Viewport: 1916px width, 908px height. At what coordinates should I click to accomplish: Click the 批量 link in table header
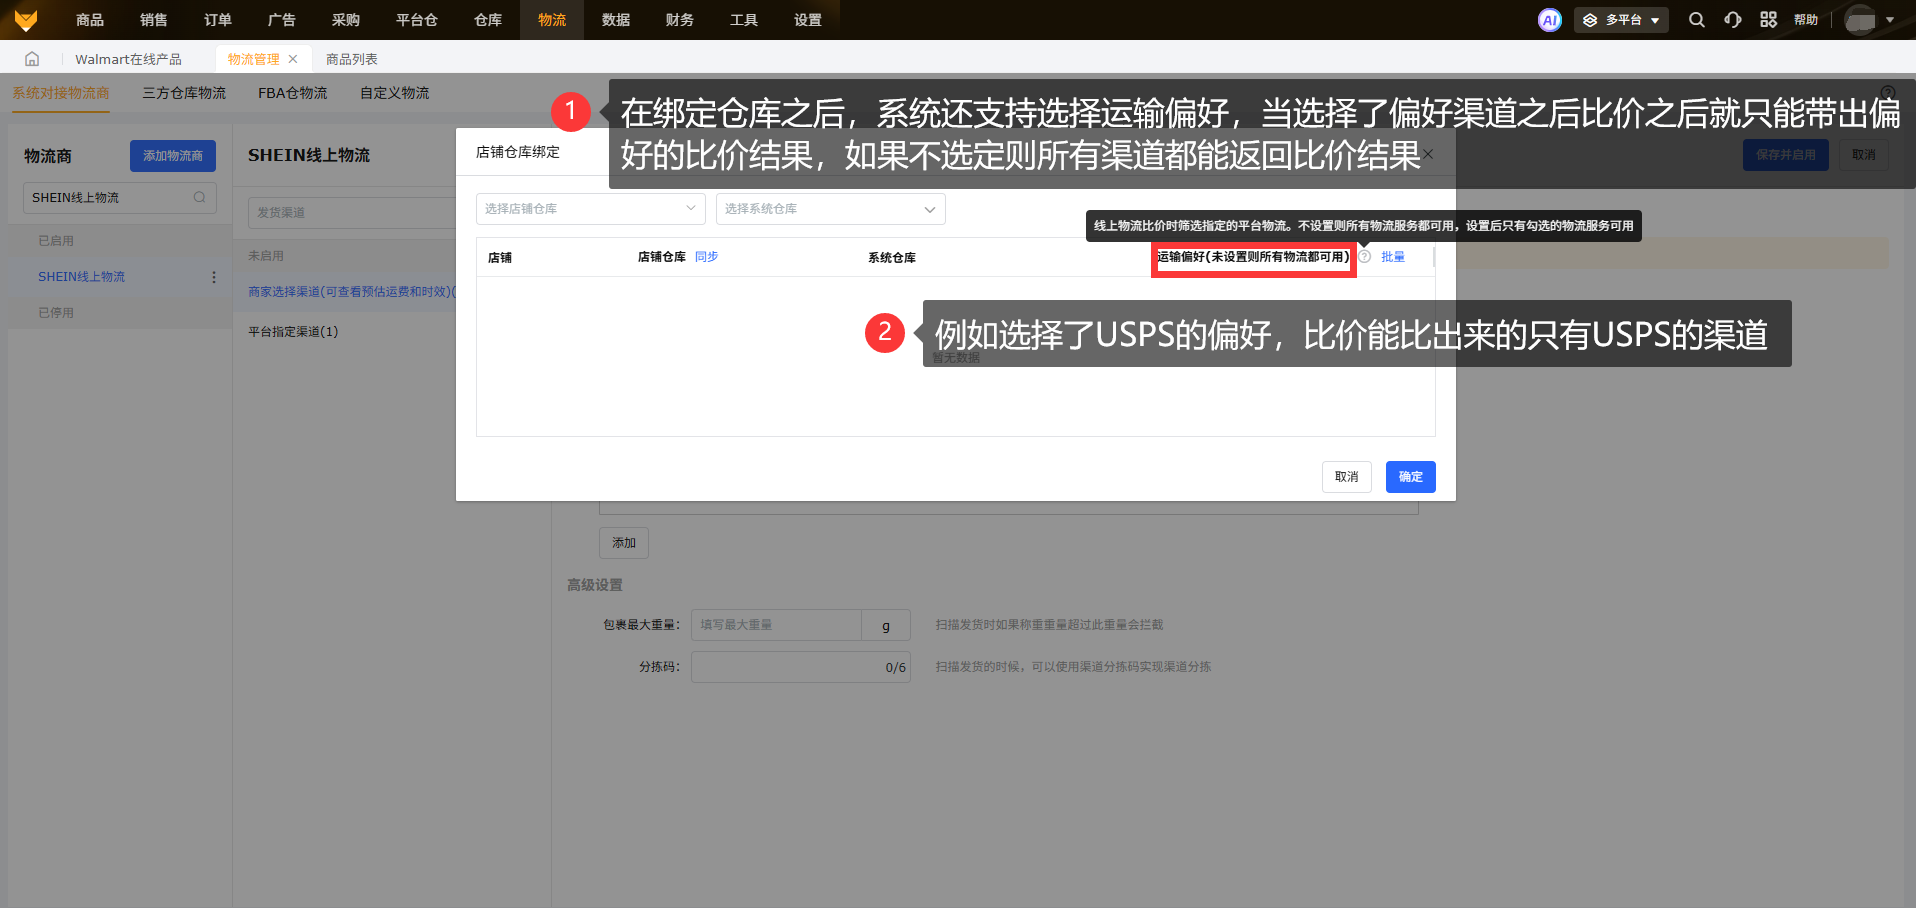[1393, 257]
